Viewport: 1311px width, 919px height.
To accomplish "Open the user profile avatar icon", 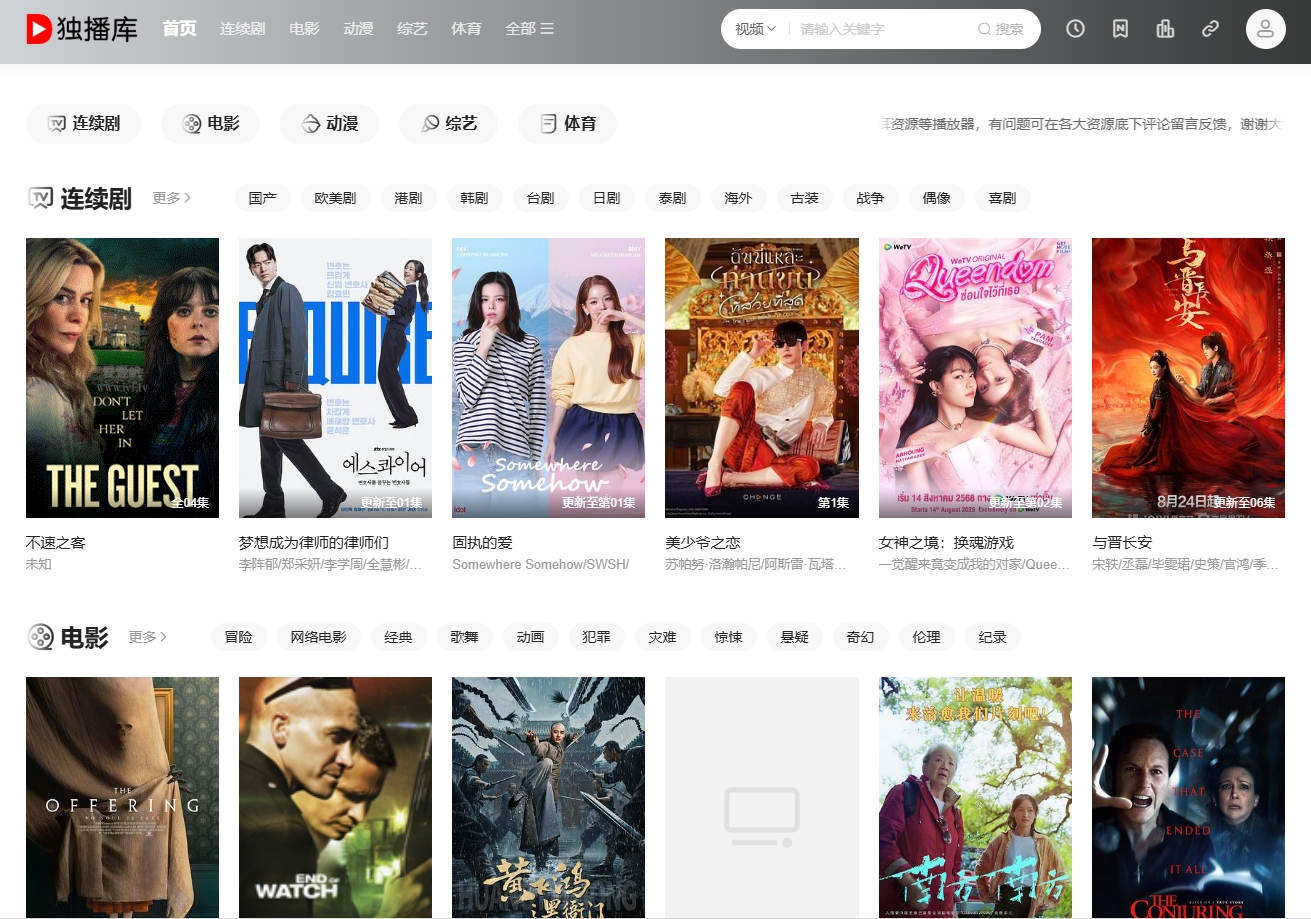I will pyautogui.click(x=1265, y=29).
